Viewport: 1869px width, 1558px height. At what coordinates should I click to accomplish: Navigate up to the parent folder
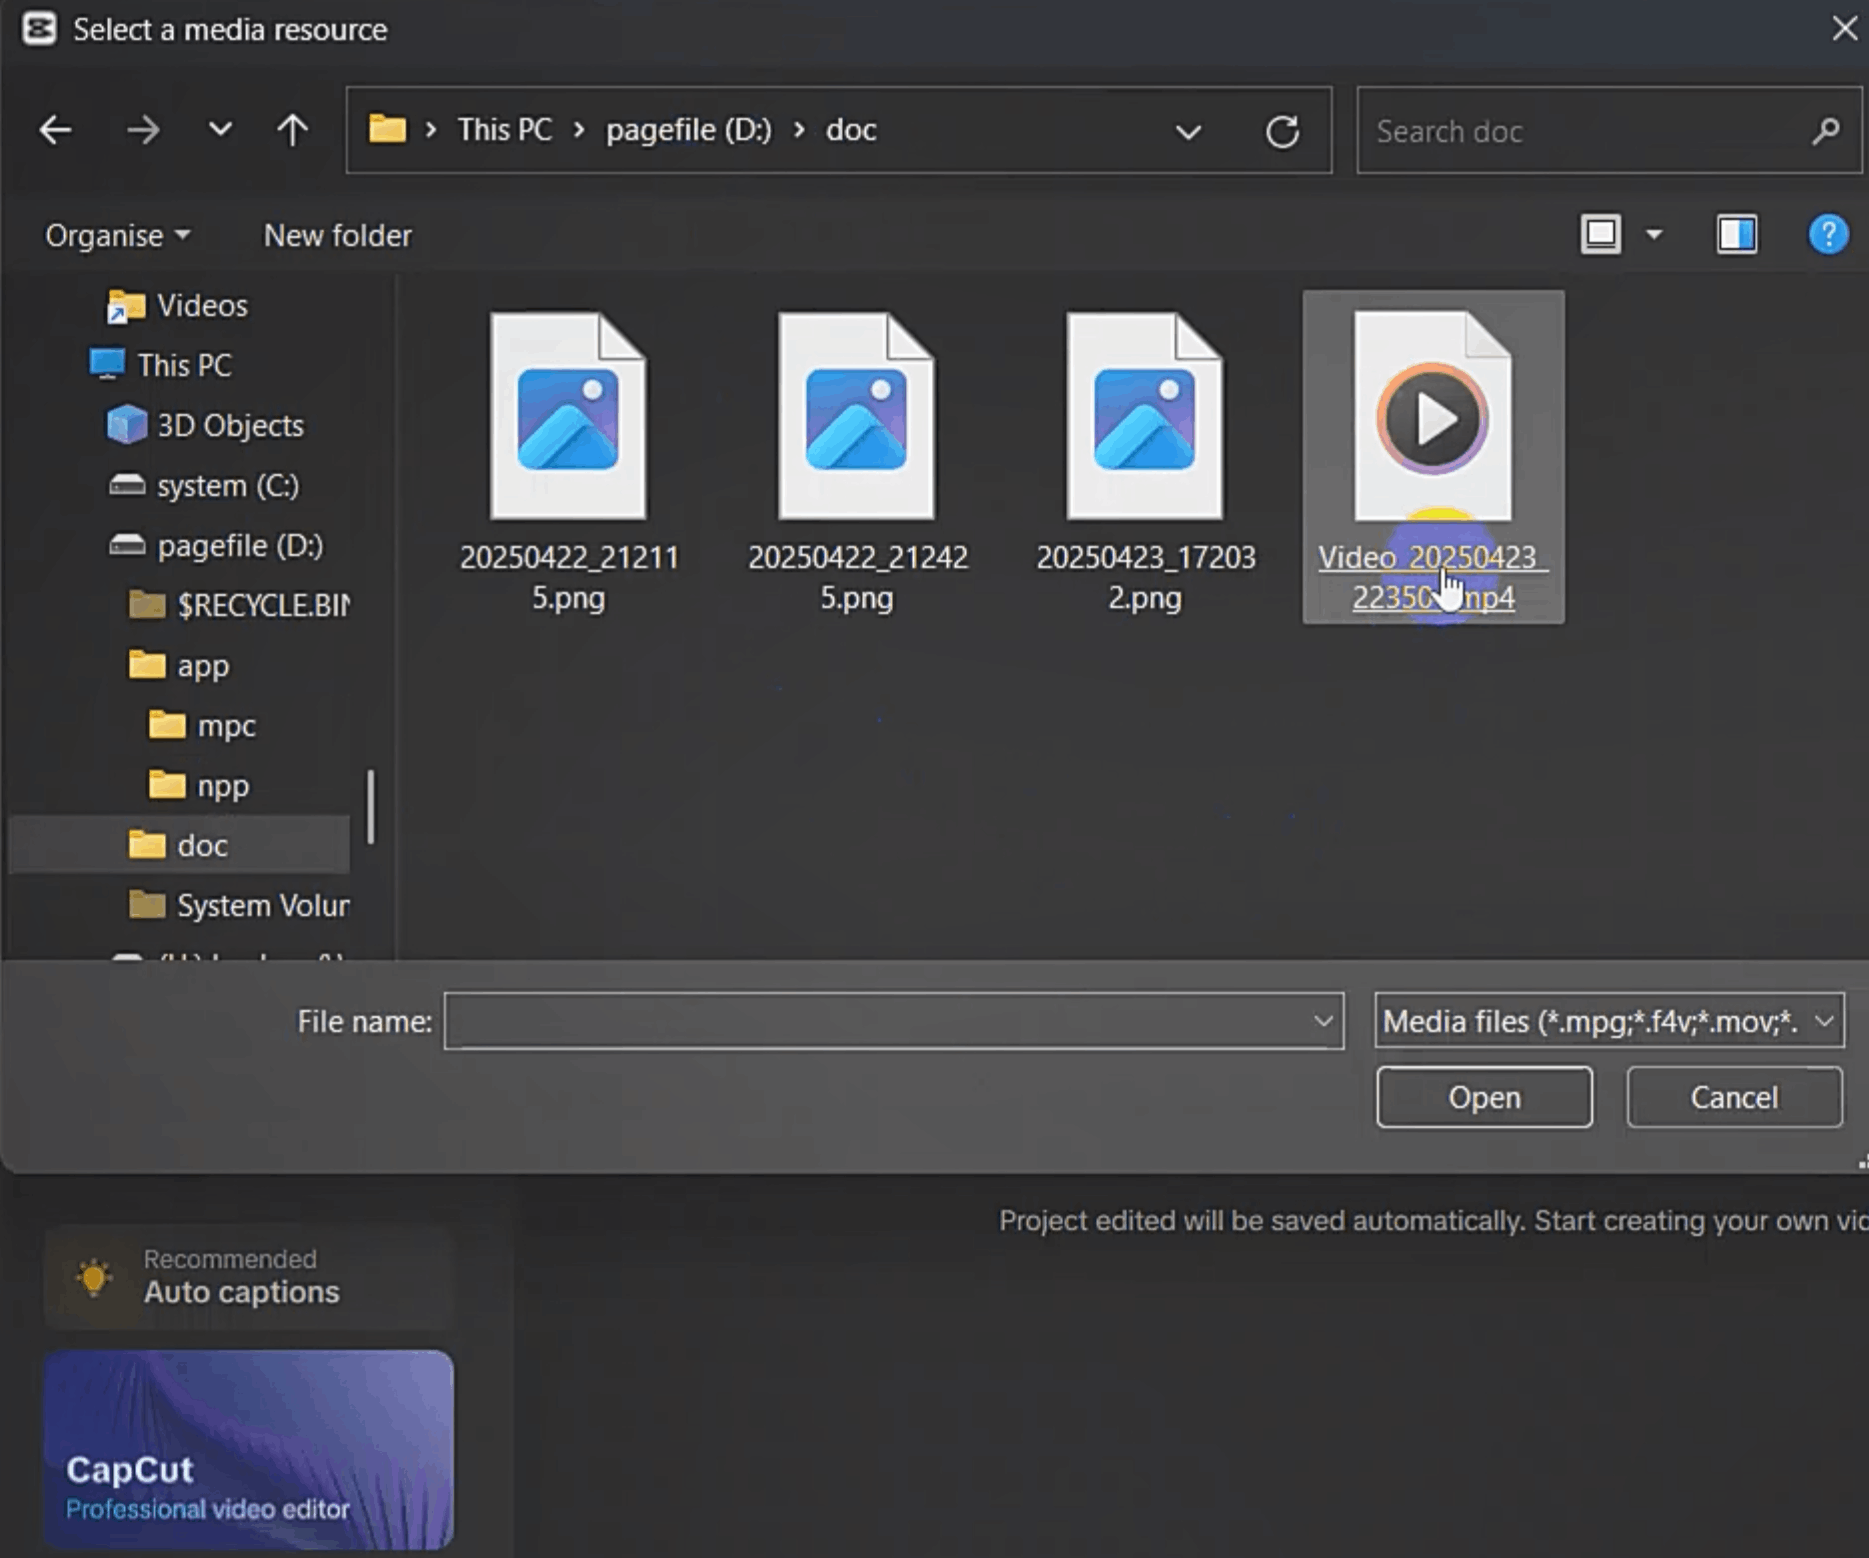[x=291, y=130]
